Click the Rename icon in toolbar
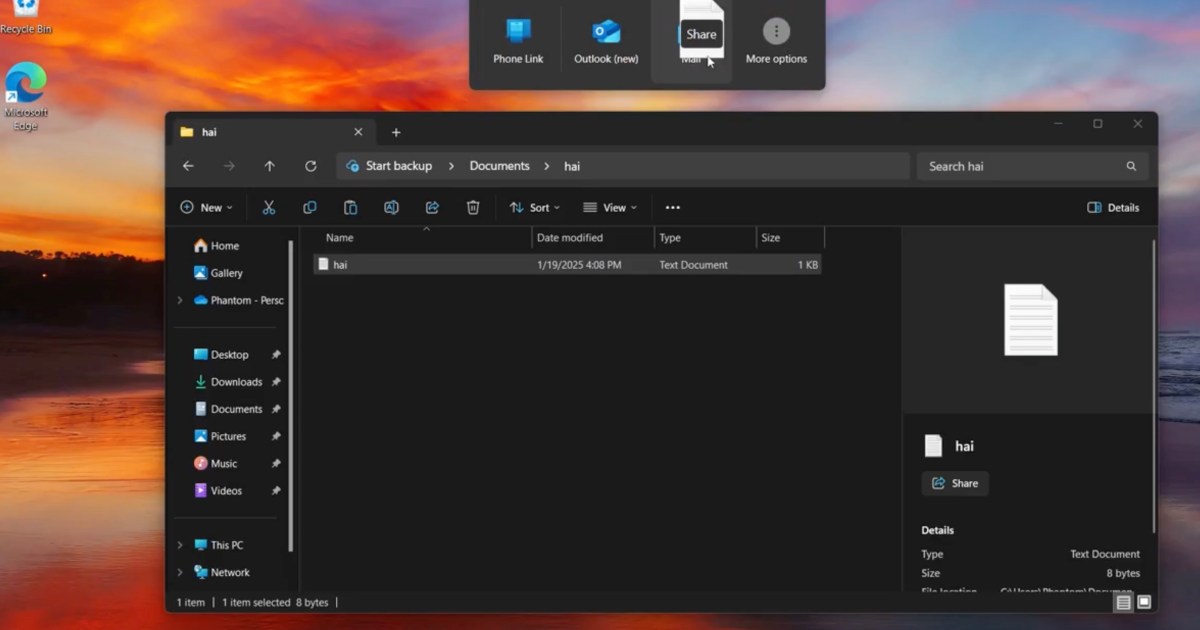1200x630 pixels. pyautogui.click(x=391, y=208)
